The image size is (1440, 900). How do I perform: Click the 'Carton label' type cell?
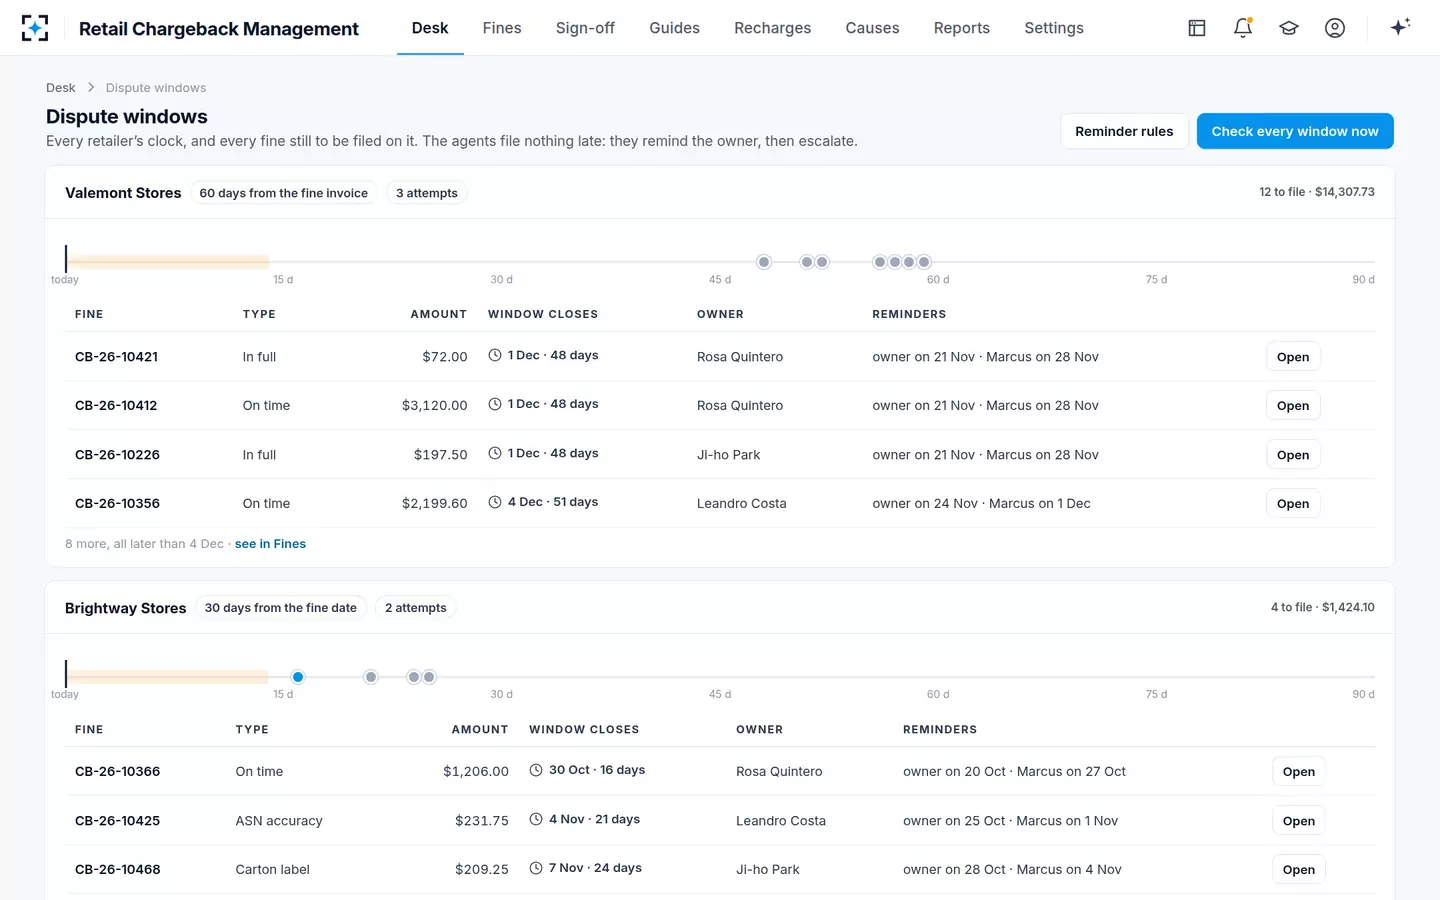(273, 870)
